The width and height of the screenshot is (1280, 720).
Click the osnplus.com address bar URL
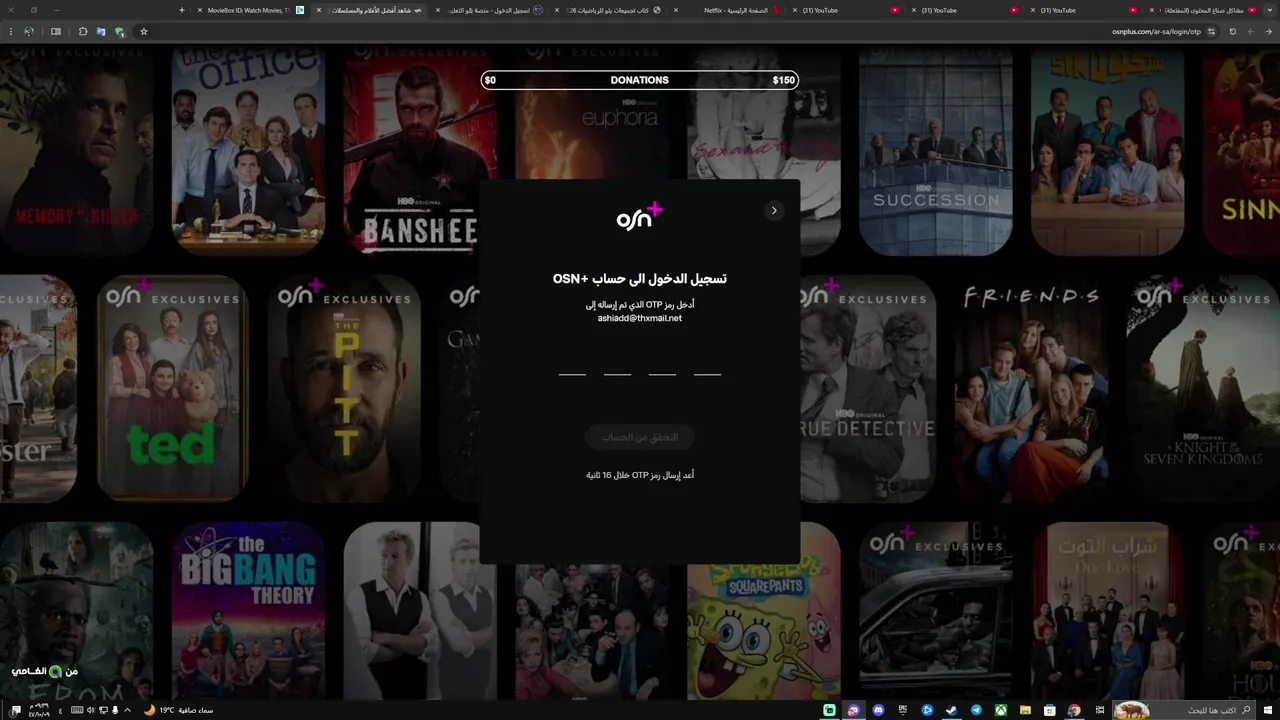click(1156, 31)
